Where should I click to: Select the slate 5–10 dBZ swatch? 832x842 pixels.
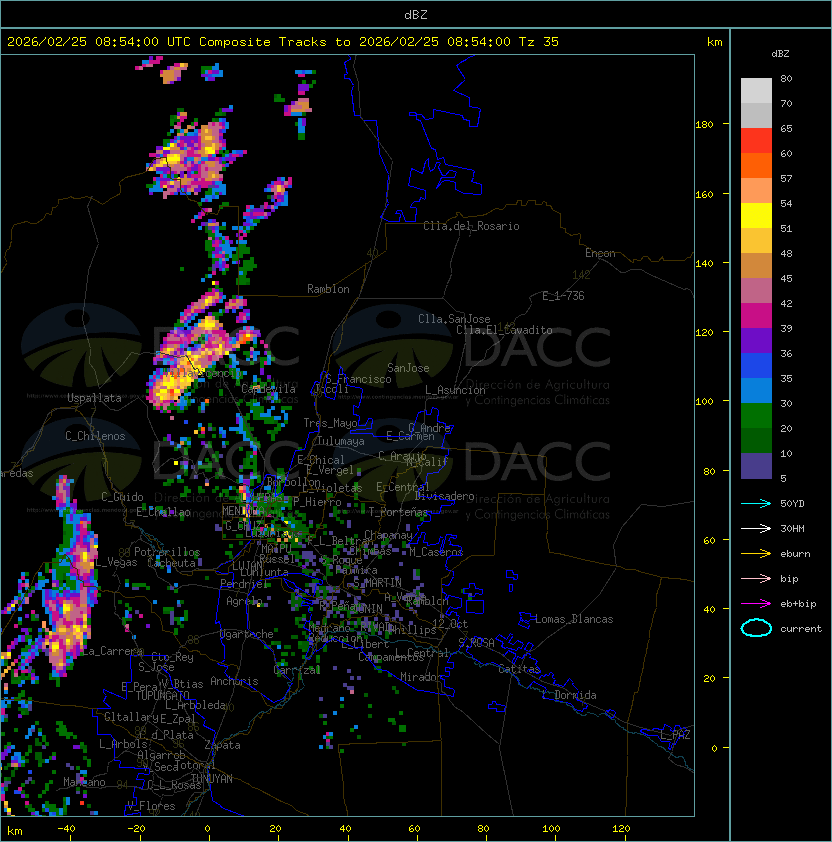click(x=756, y=466)
